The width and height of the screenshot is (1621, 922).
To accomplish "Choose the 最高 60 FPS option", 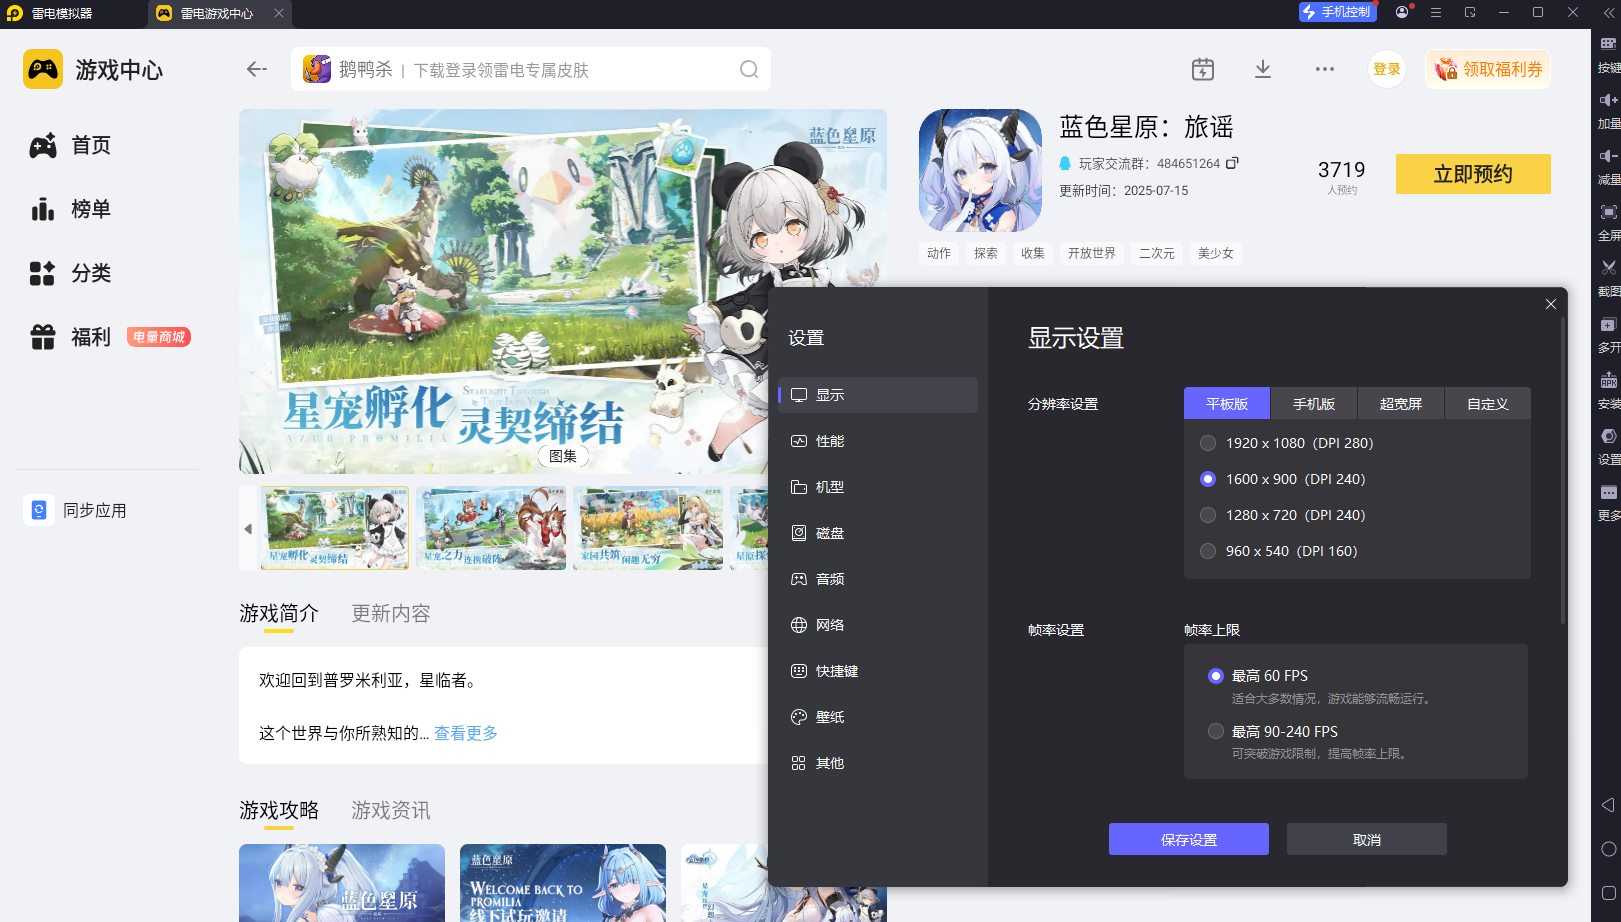I will point(1216,676).
